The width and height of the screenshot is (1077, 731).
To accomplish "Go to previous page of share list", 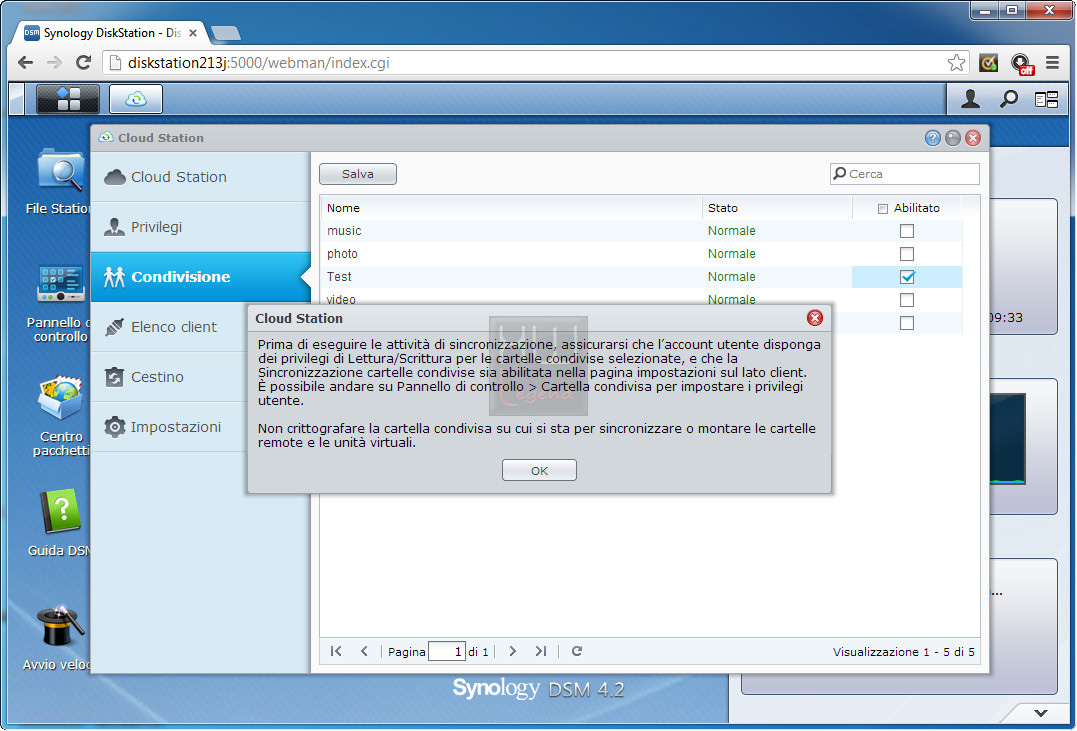I will (x=364, y=651).
